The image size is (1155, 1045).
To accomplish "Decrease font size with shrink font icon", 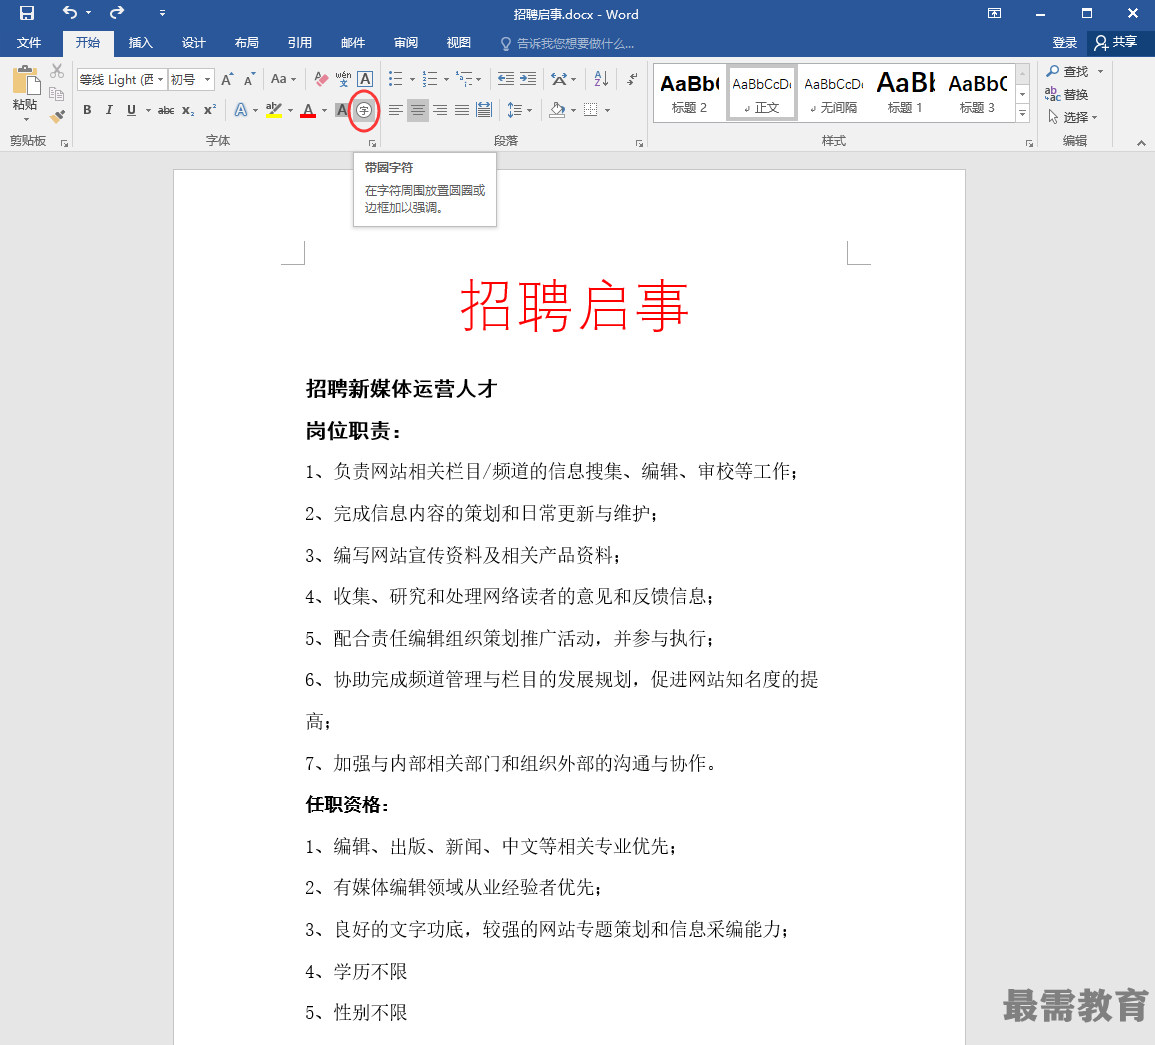I will click(x=250, y=79).
